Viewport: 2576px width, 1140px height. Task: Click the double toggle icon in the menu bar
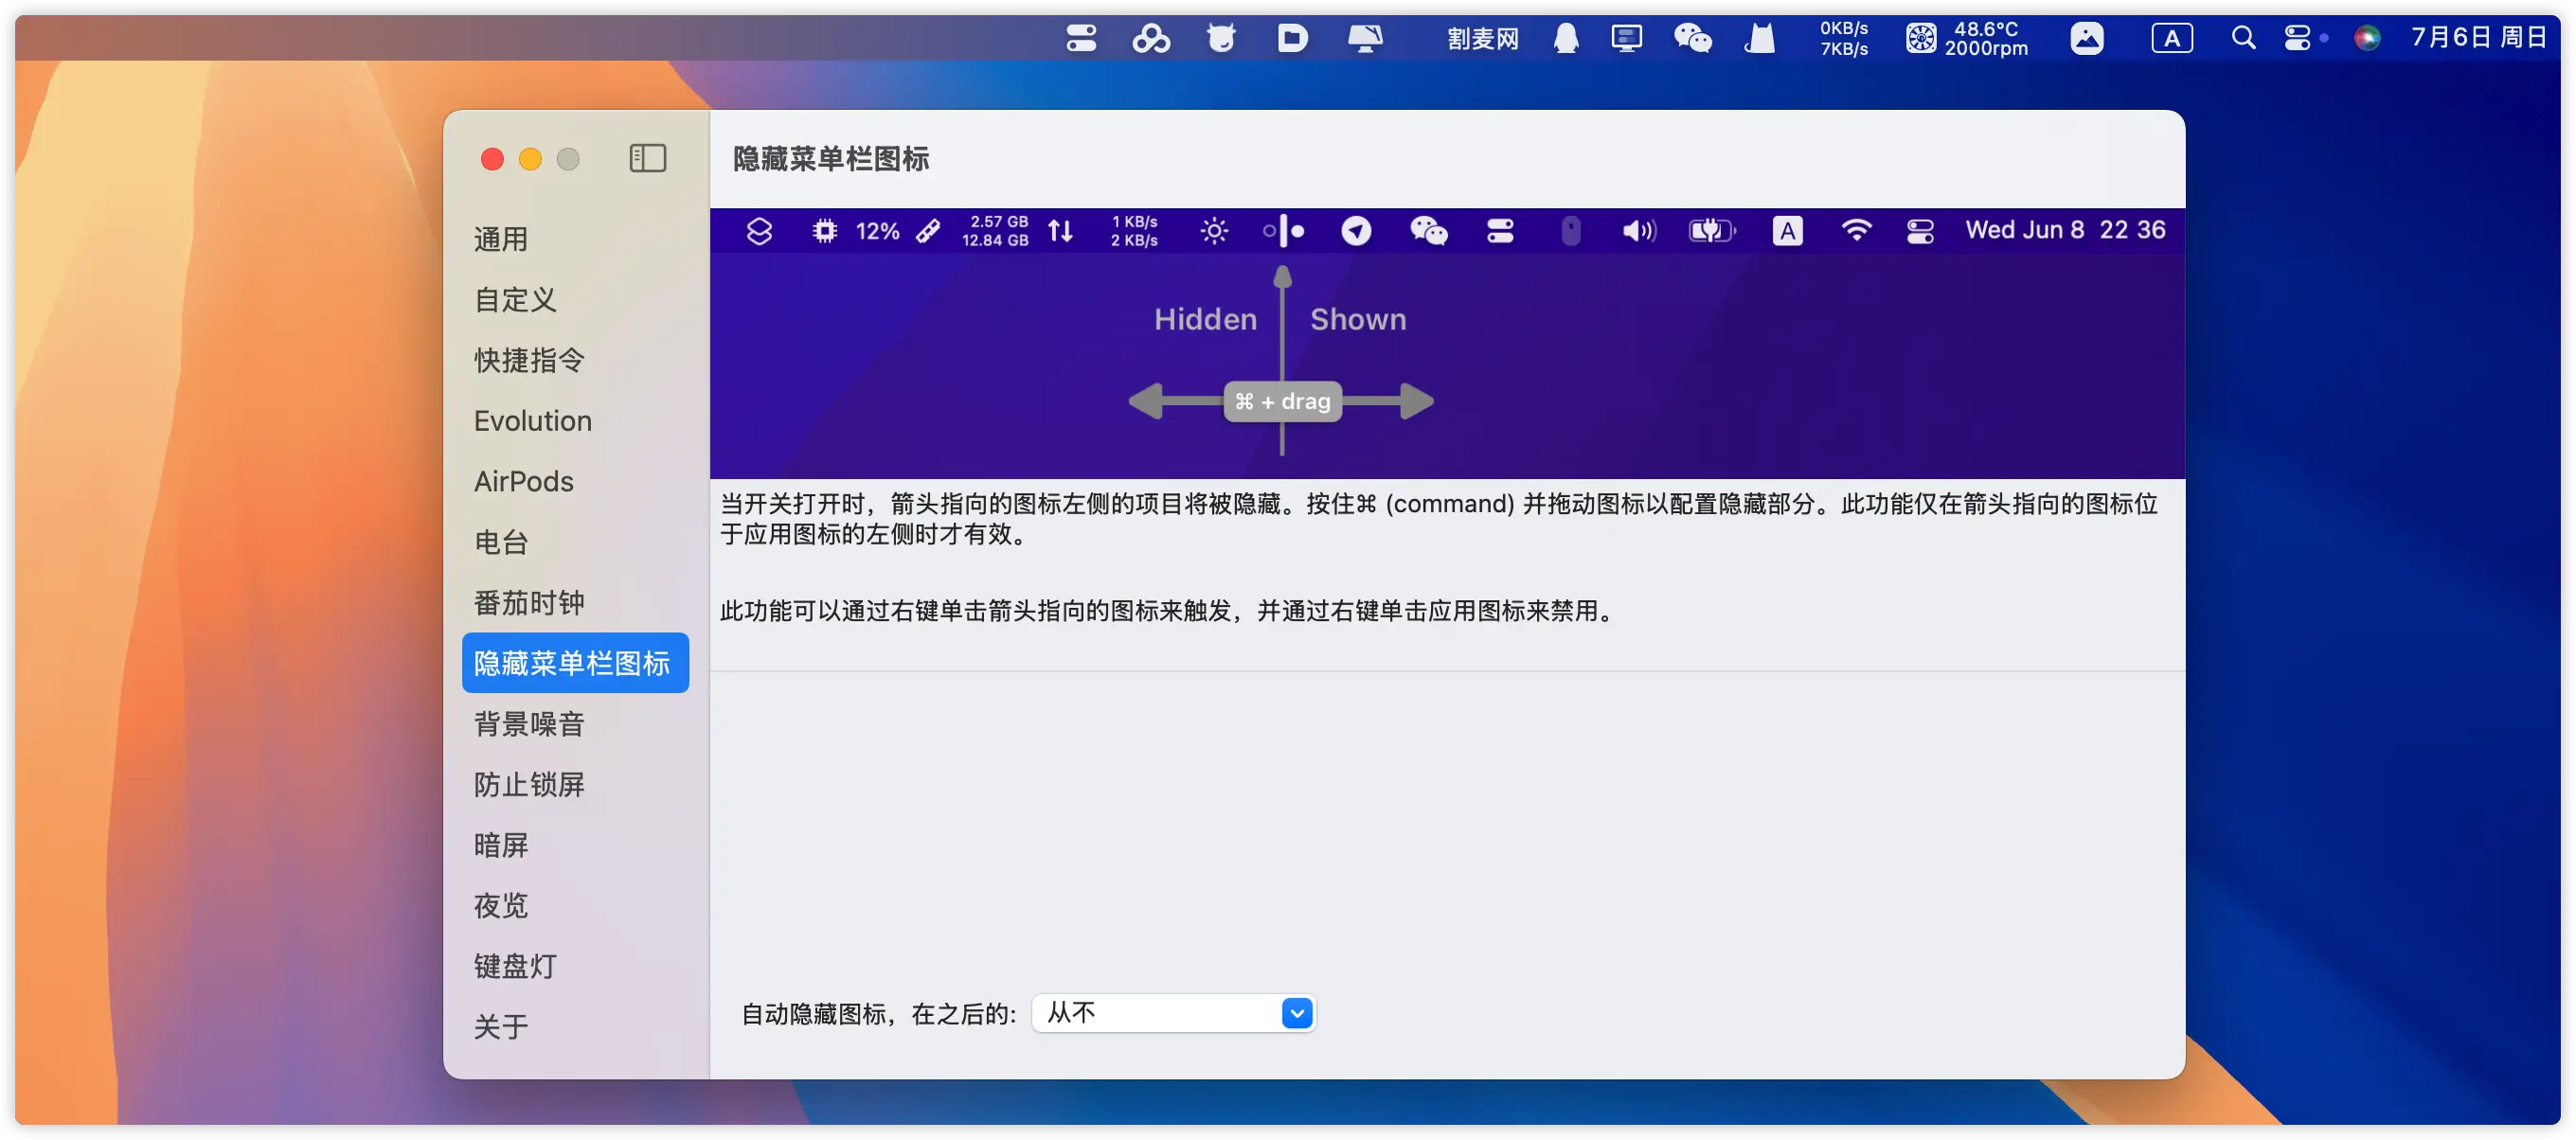coord(1081,38)
